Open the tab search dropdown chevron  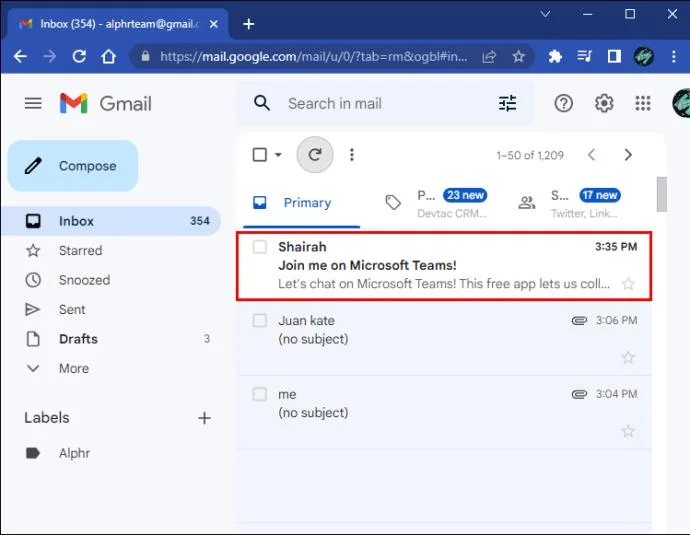click(545, 14)
